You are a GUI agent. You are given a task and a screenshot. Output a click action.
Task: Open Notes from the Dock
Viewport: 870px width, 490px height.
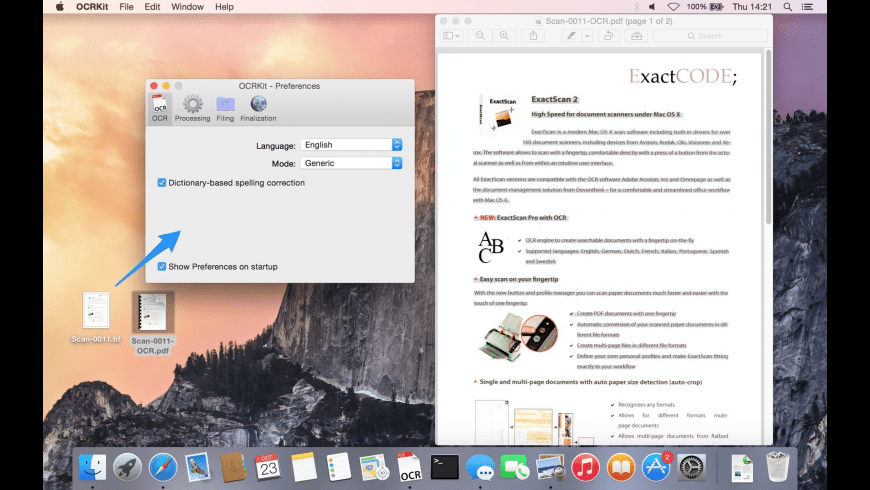coord(304,467)
